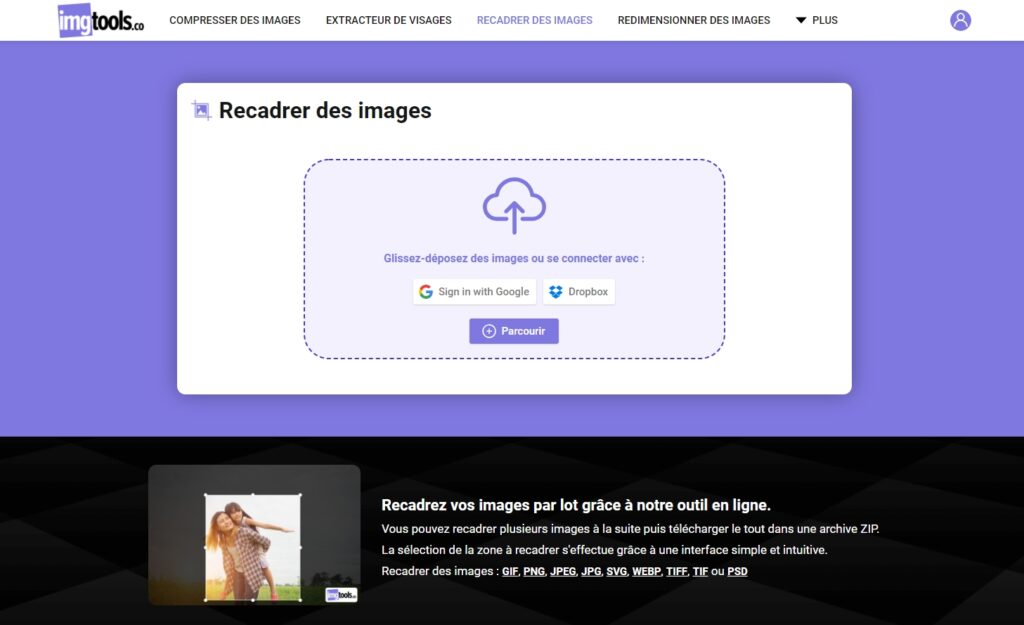
Task: Switch to COMPRESSER DES IMAGES
Action: [235, 19]
